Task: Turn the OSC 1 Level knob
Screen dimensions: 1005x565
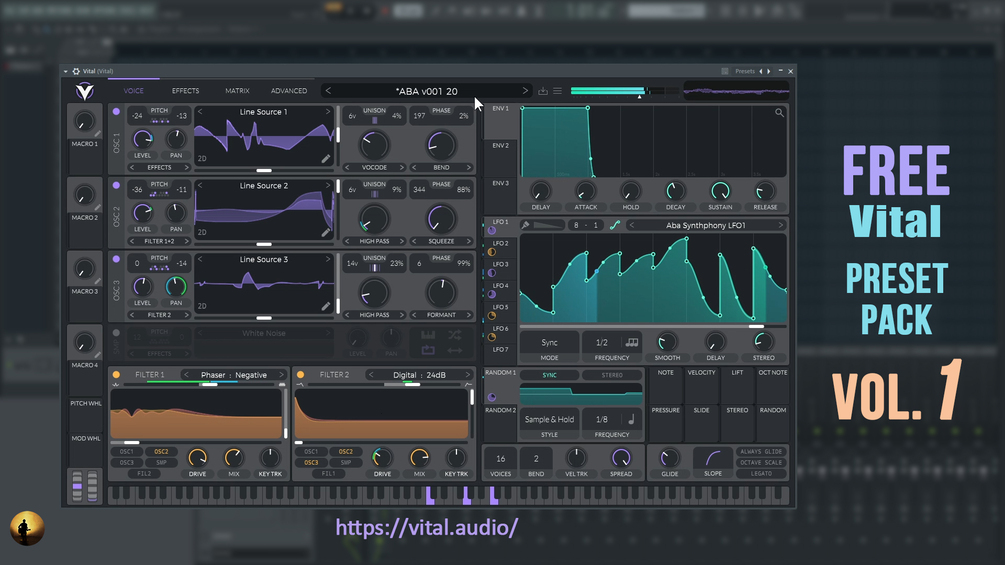Action: 142,138
